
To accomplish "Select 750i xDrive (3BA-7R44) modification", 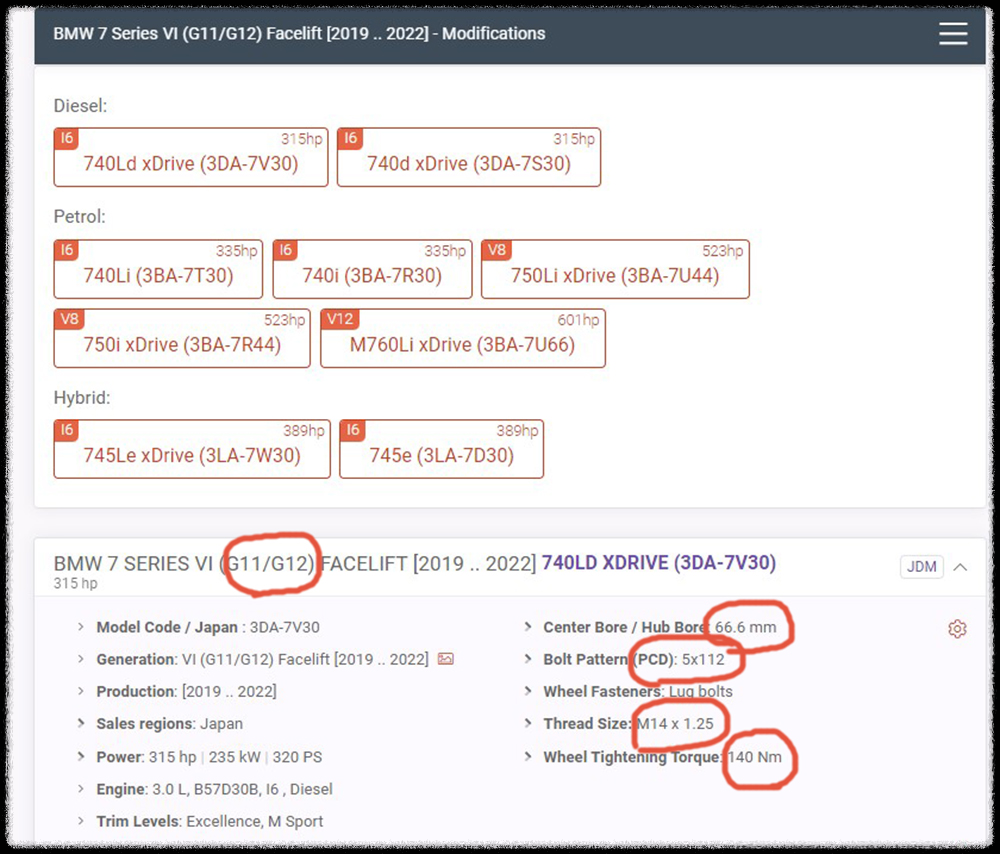I will coord(182,338).
